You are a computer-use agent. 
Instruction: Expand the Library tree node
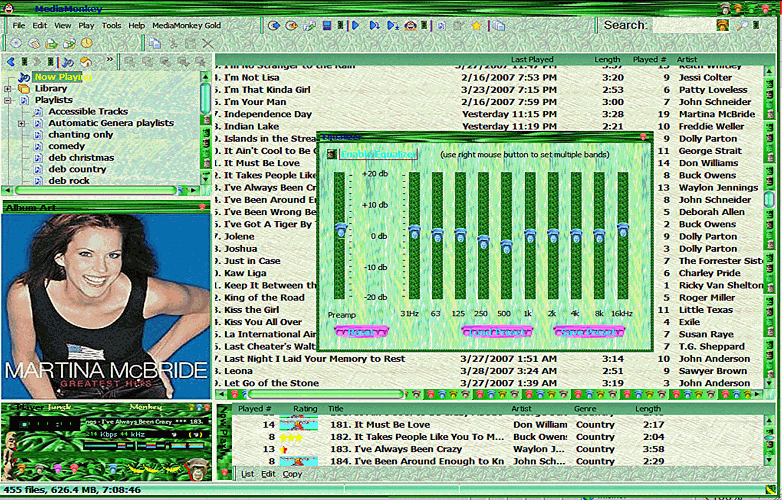pos(8,88)
